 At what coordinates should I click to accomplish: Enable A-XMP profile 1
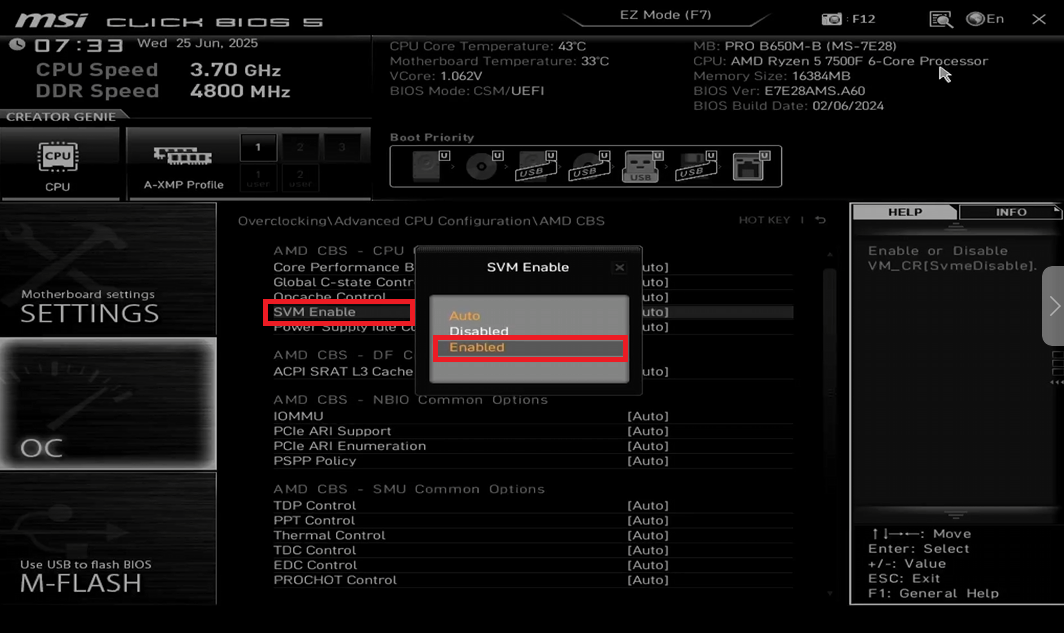(x=258, y=148)
